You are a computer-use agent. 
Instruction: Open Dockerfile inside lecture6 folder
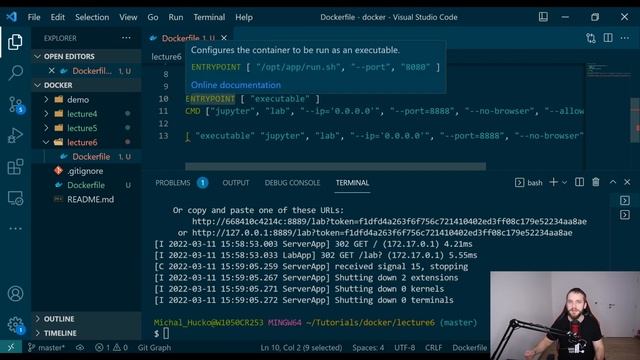click(87, 156)
